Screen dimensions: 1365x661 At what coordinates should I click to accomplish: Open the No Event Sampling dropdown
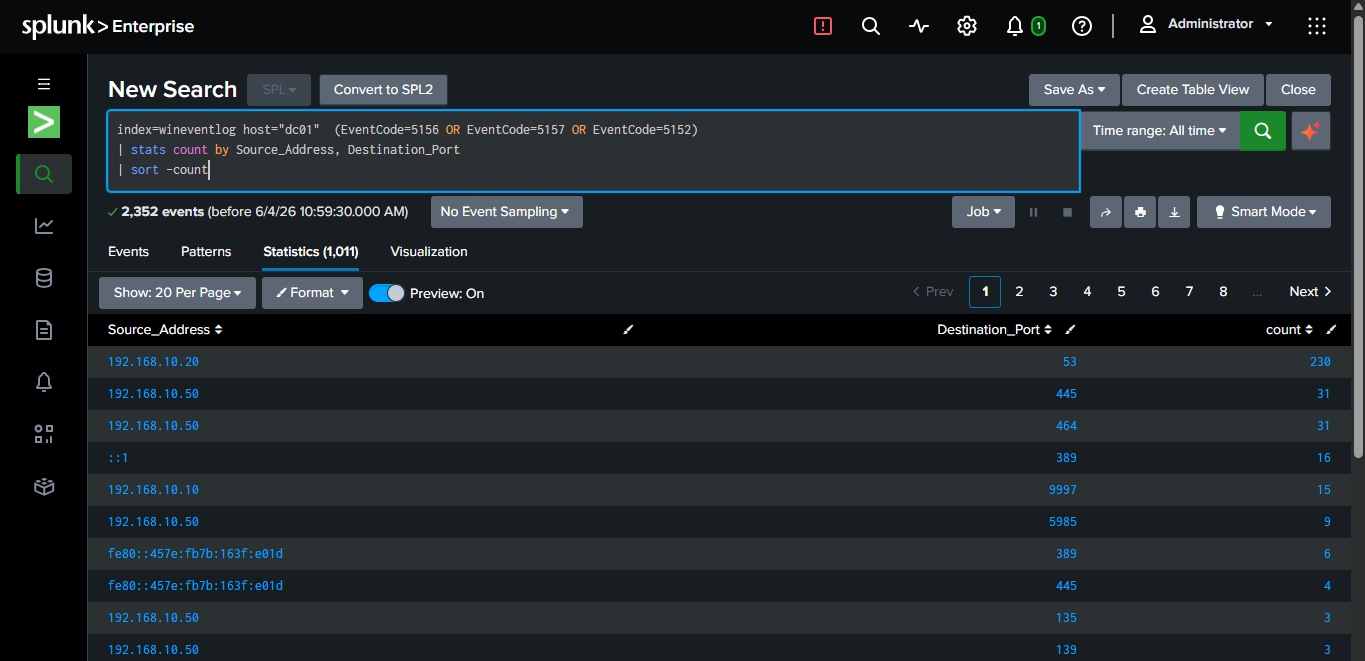point(506,212)
